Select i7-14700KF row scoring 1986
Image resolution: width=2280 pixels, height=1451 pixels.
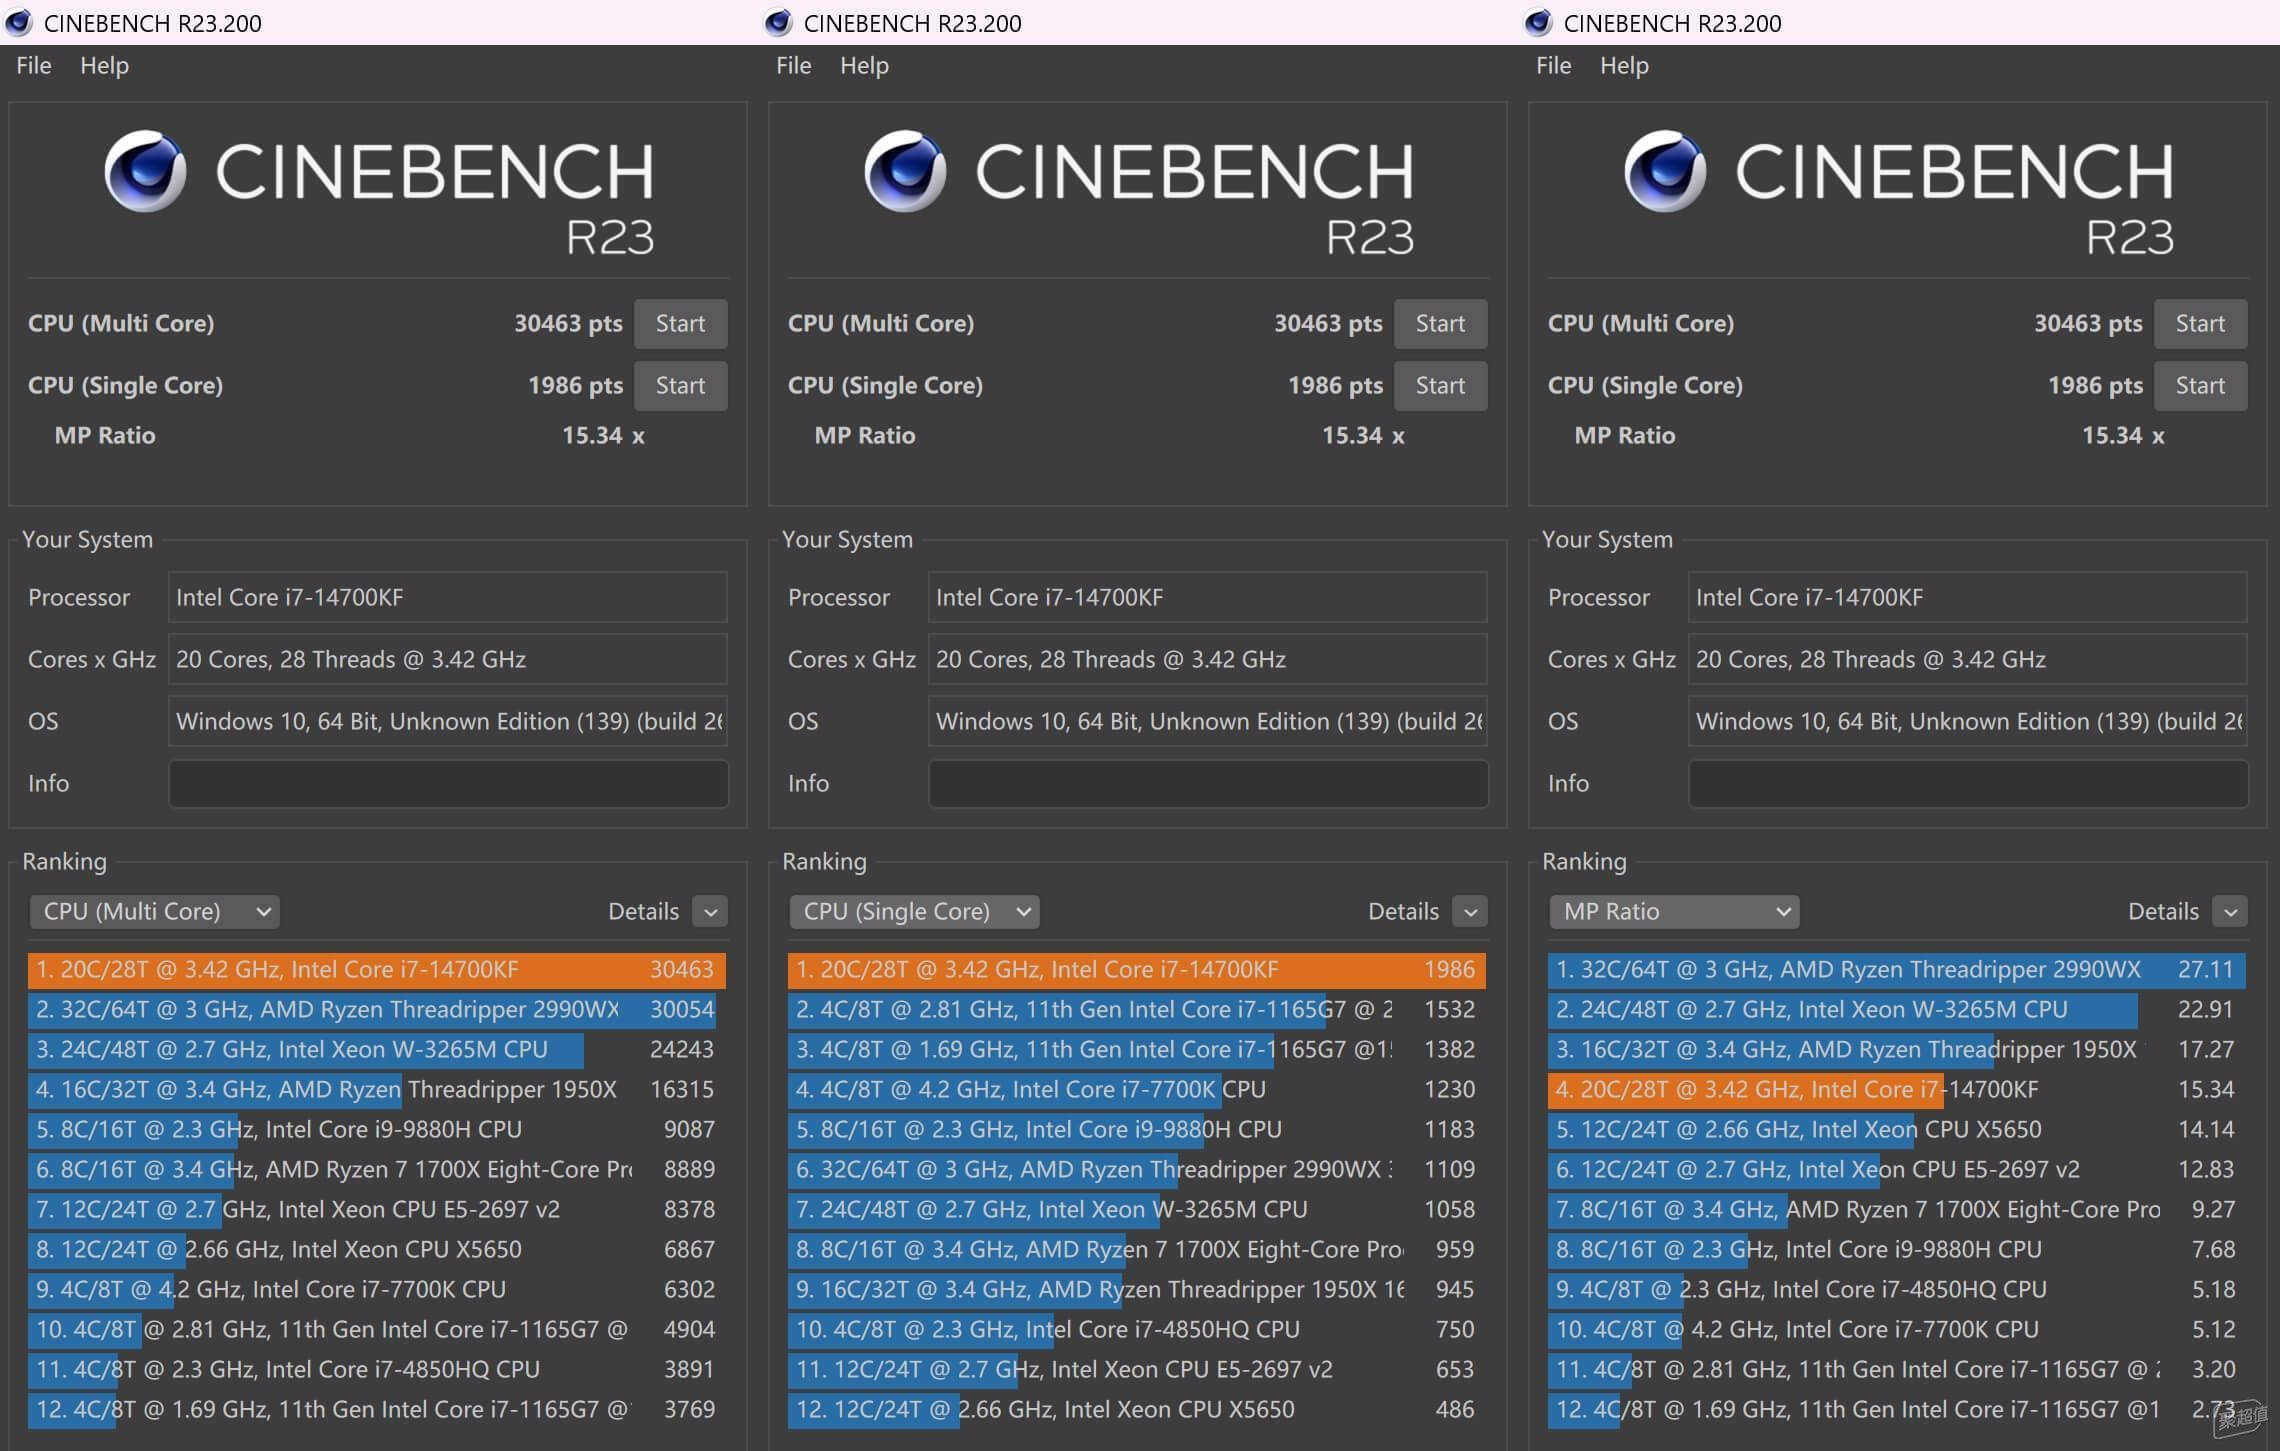(1137, 969)
